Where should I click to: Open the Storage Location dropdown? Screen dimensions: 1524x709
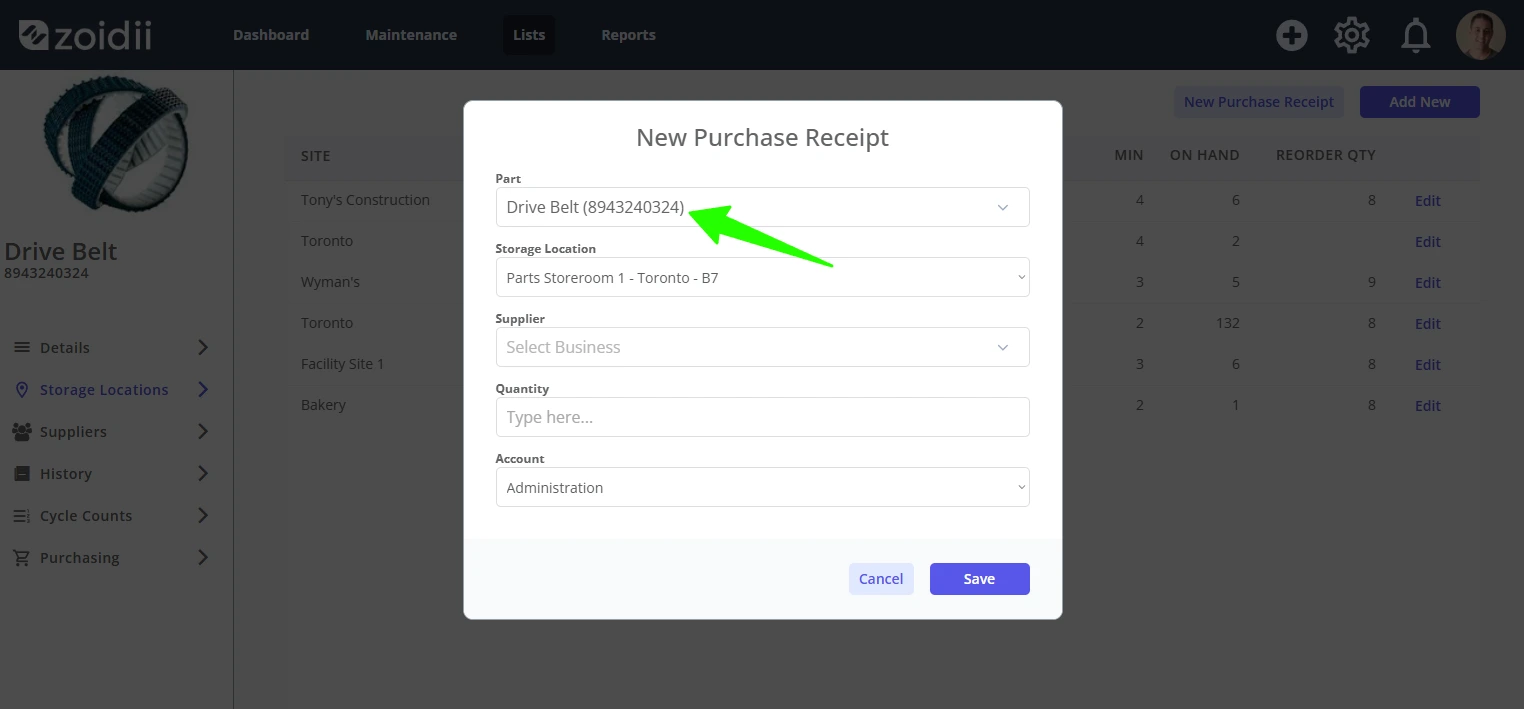(762, 277)
